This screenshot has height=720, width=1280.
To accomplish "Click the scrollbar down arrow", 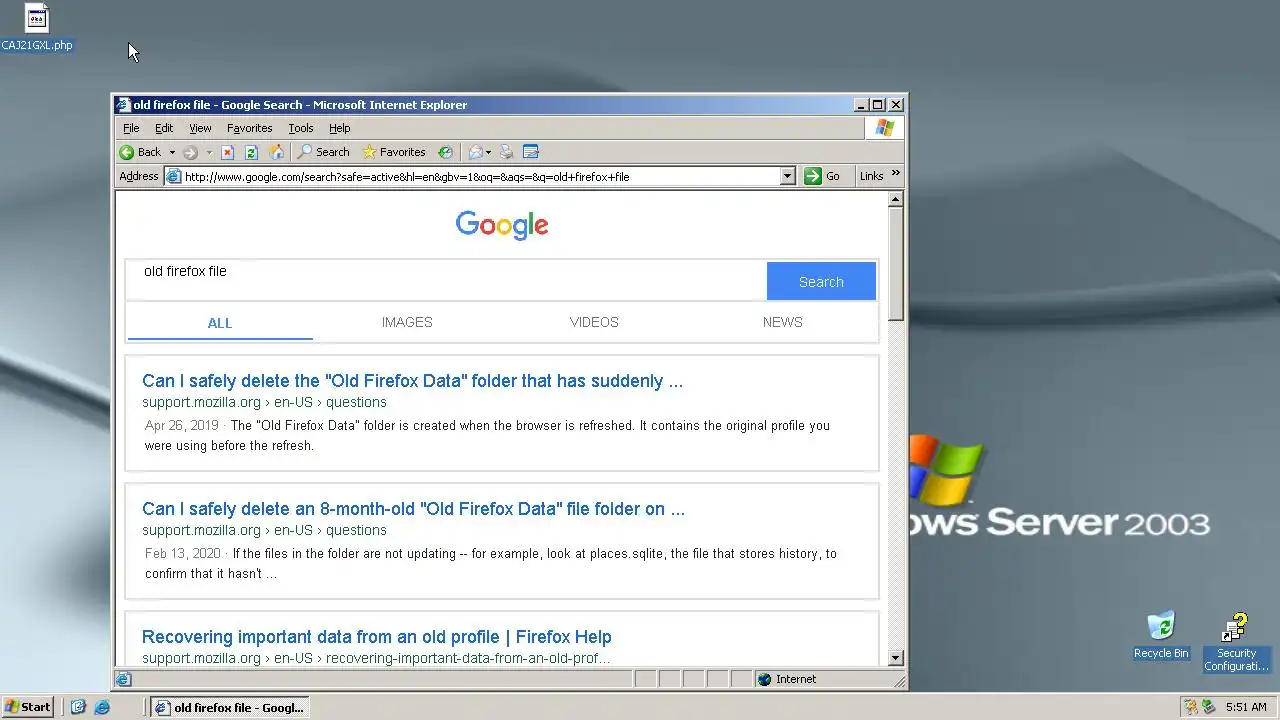I will [895, 658].
